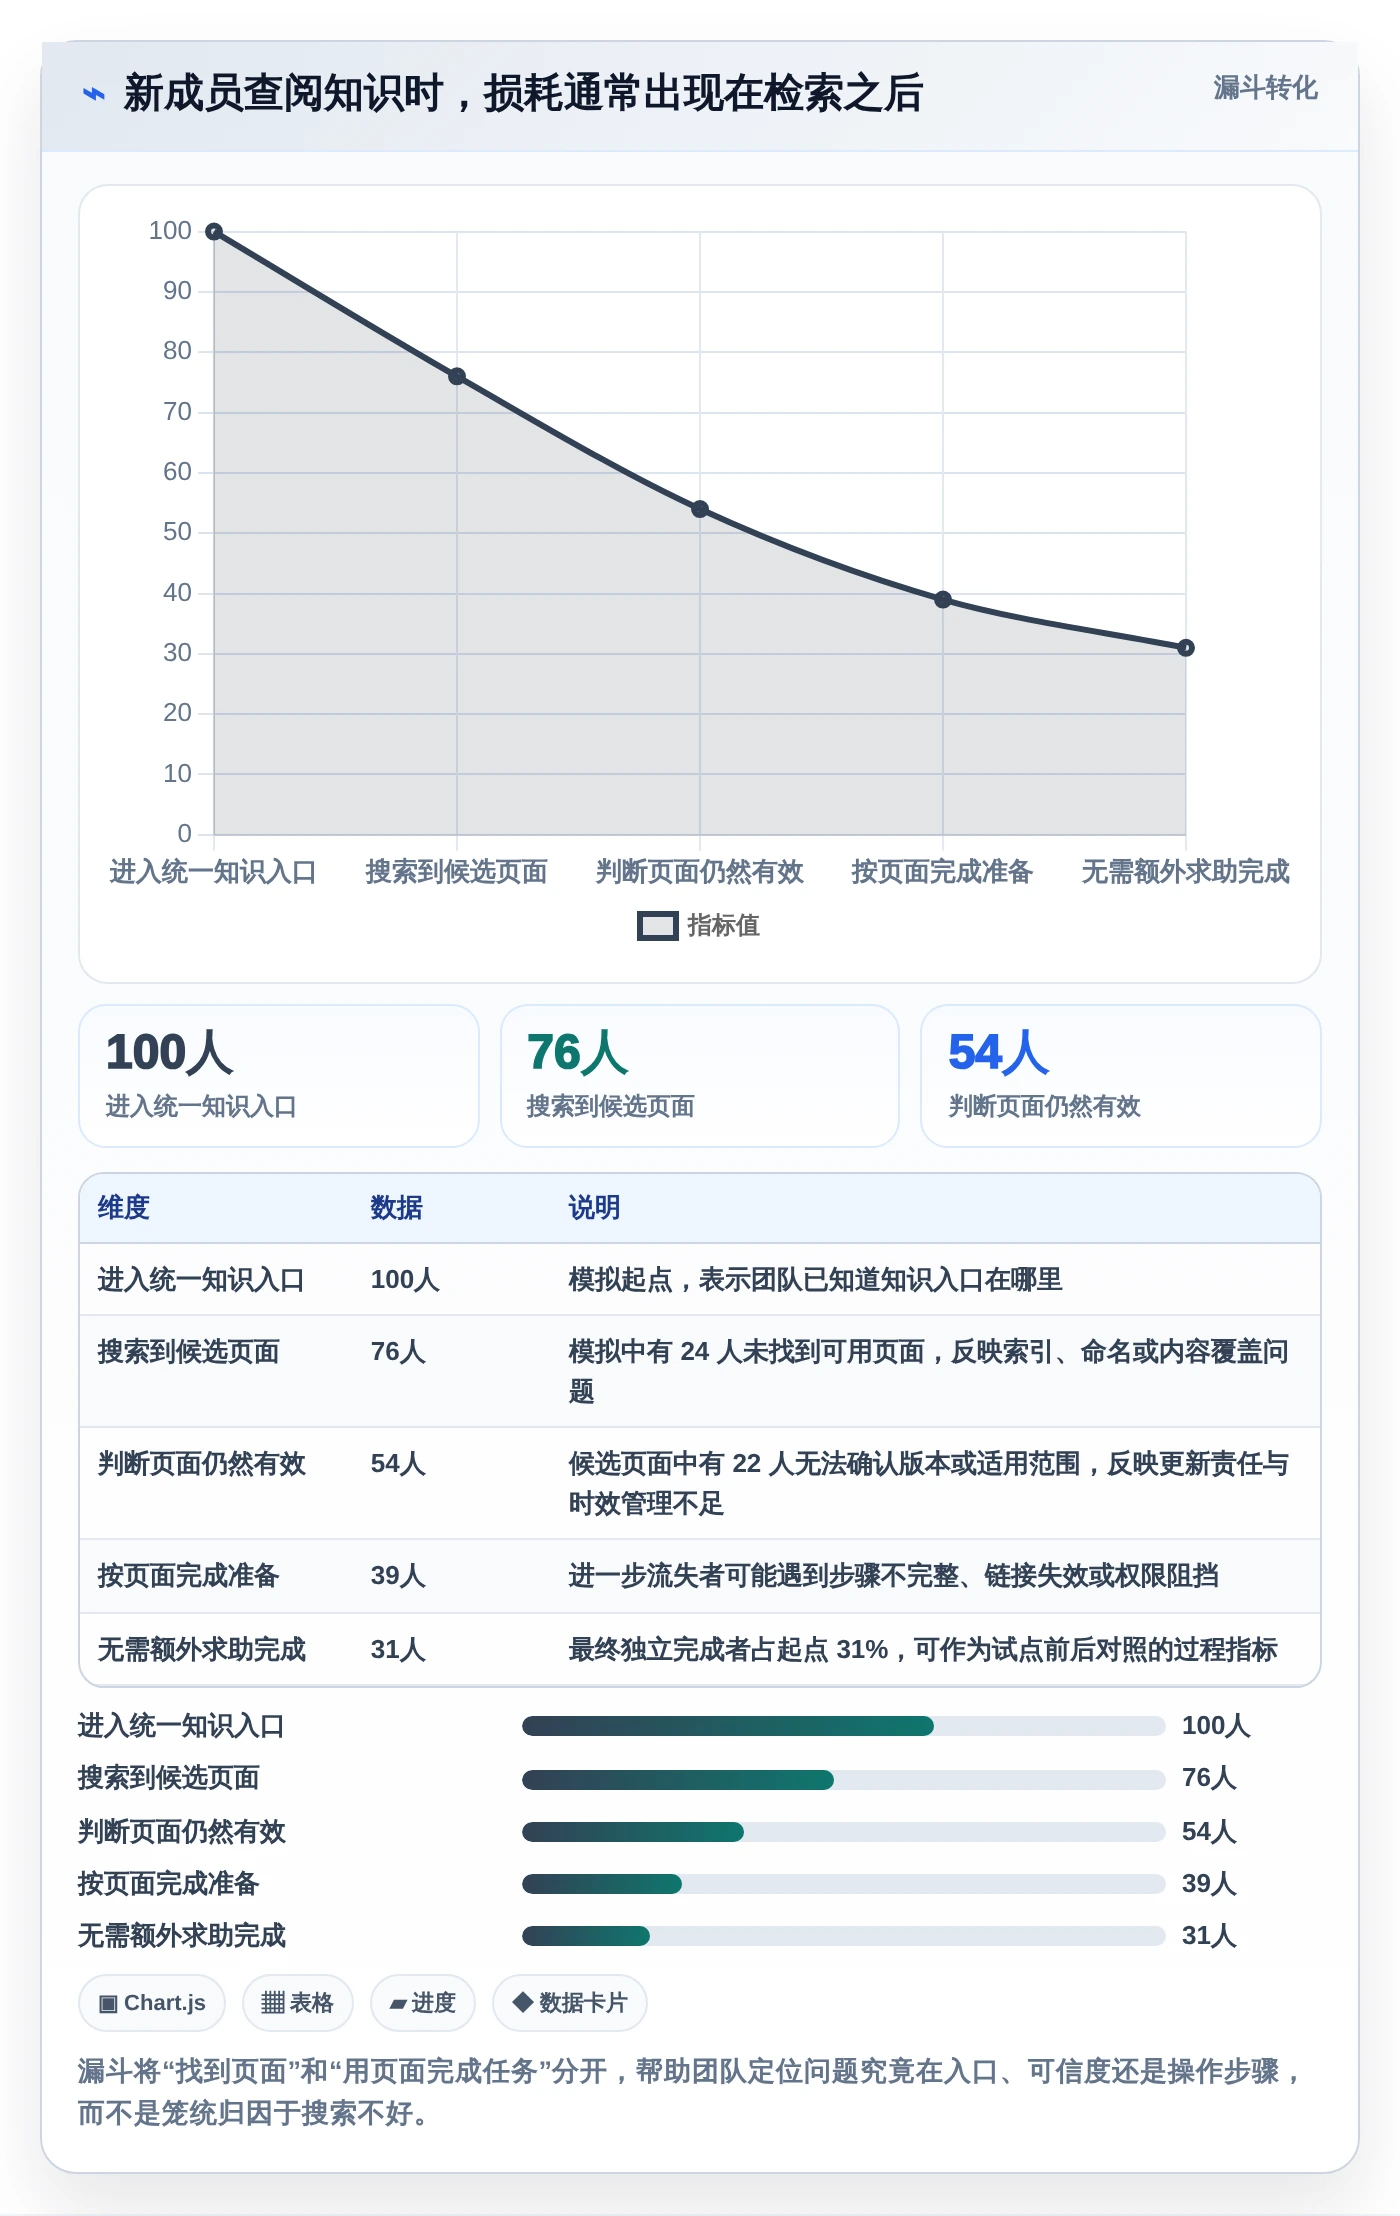Select table row 按页面完成准备
The width and height of the screenshot is (1400, 2216).
click(x=700, y=1576)
